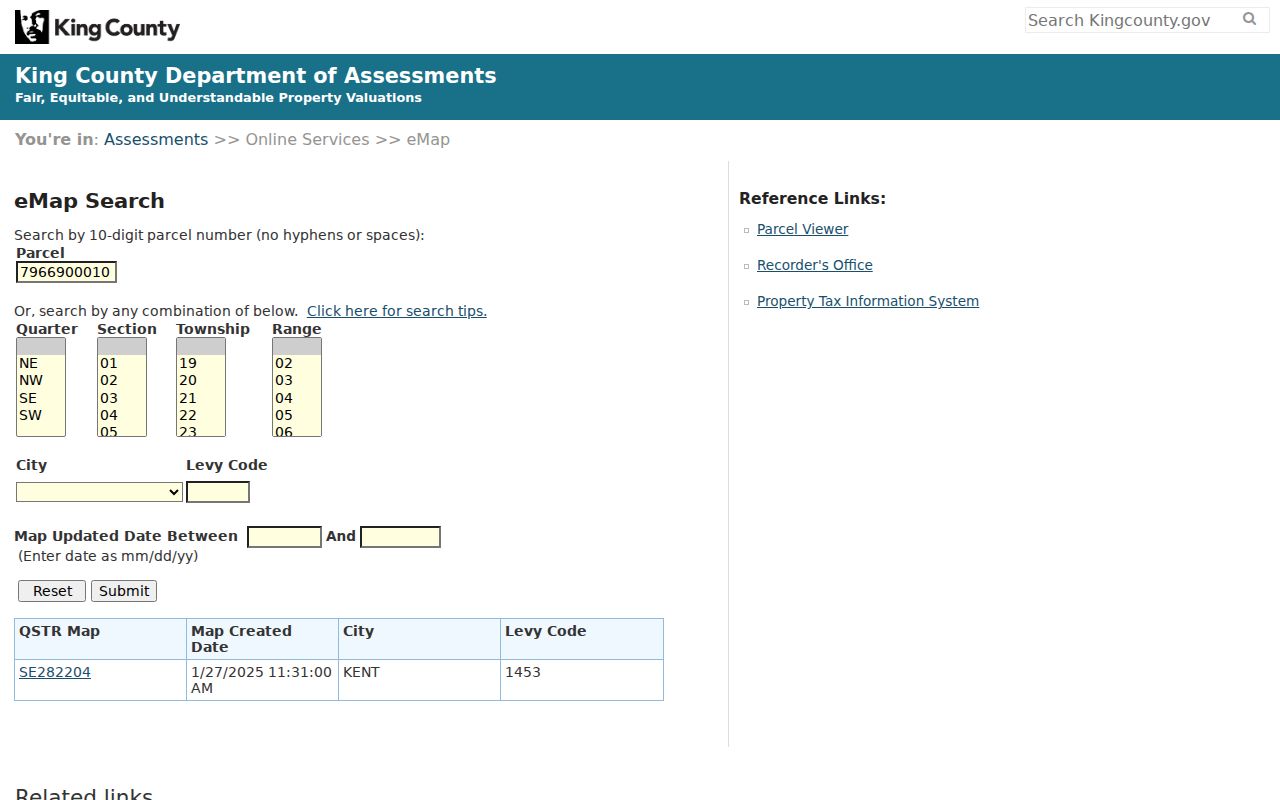This screenshot has width=1280, height=800.
Task: Select SW in the Quarter list
Action: coord(41,415)
